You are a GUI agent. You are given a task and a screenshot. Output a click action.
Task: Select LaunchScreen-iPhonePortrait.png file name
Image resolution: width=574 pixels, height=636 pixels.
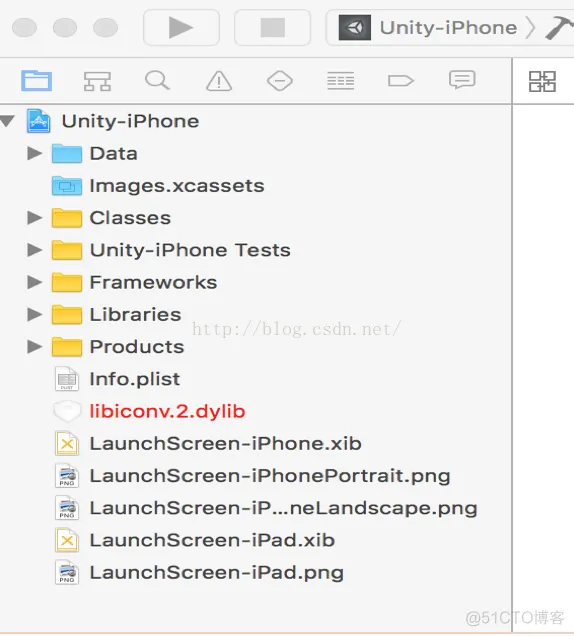270,476
